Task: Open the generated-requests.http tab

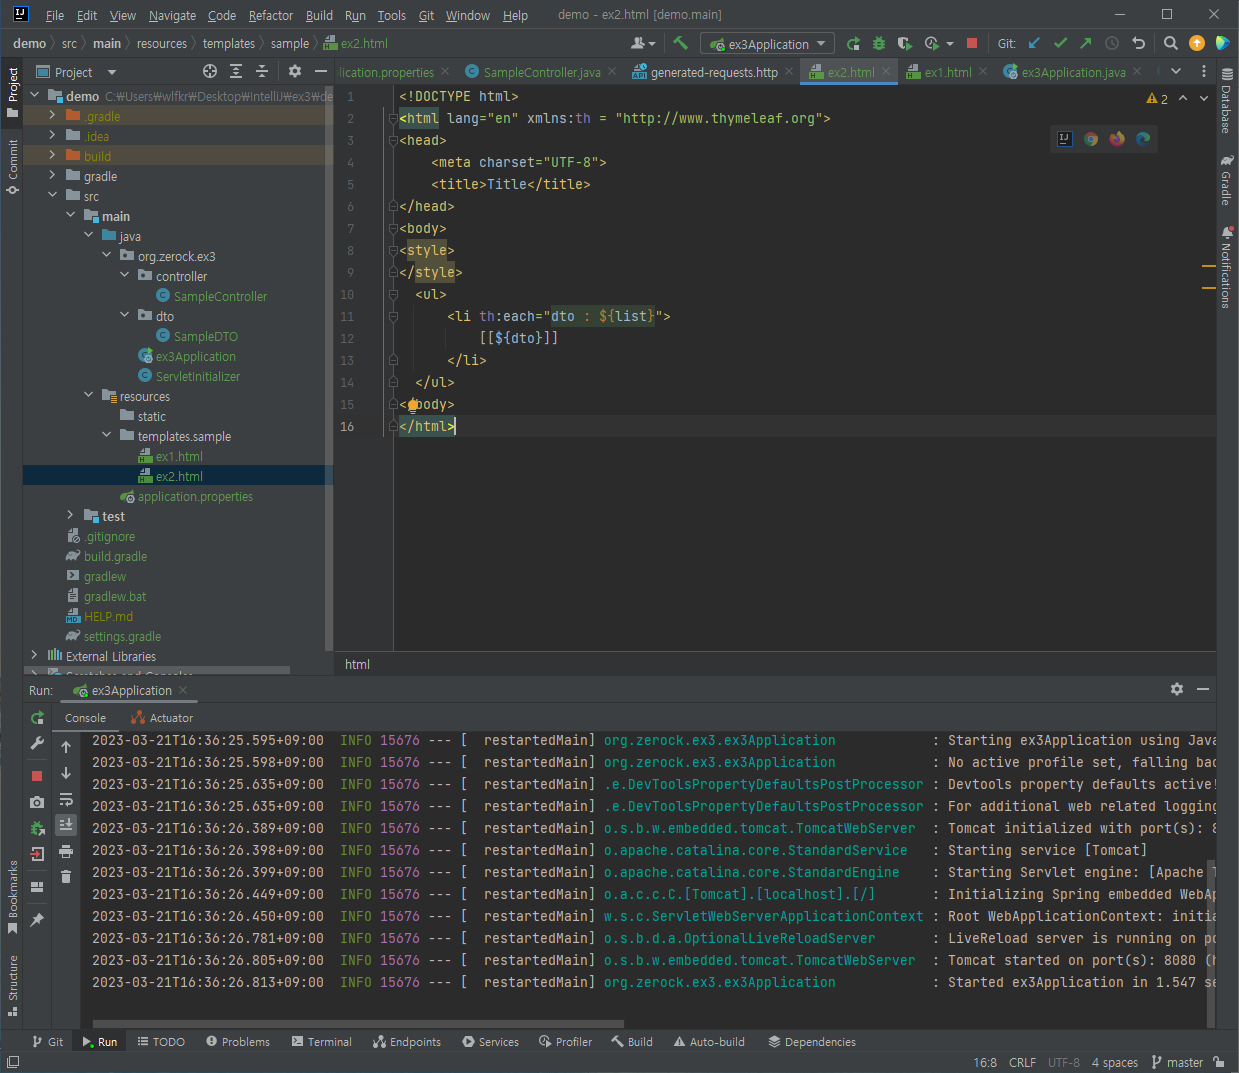Action: [x=713, y=72]
